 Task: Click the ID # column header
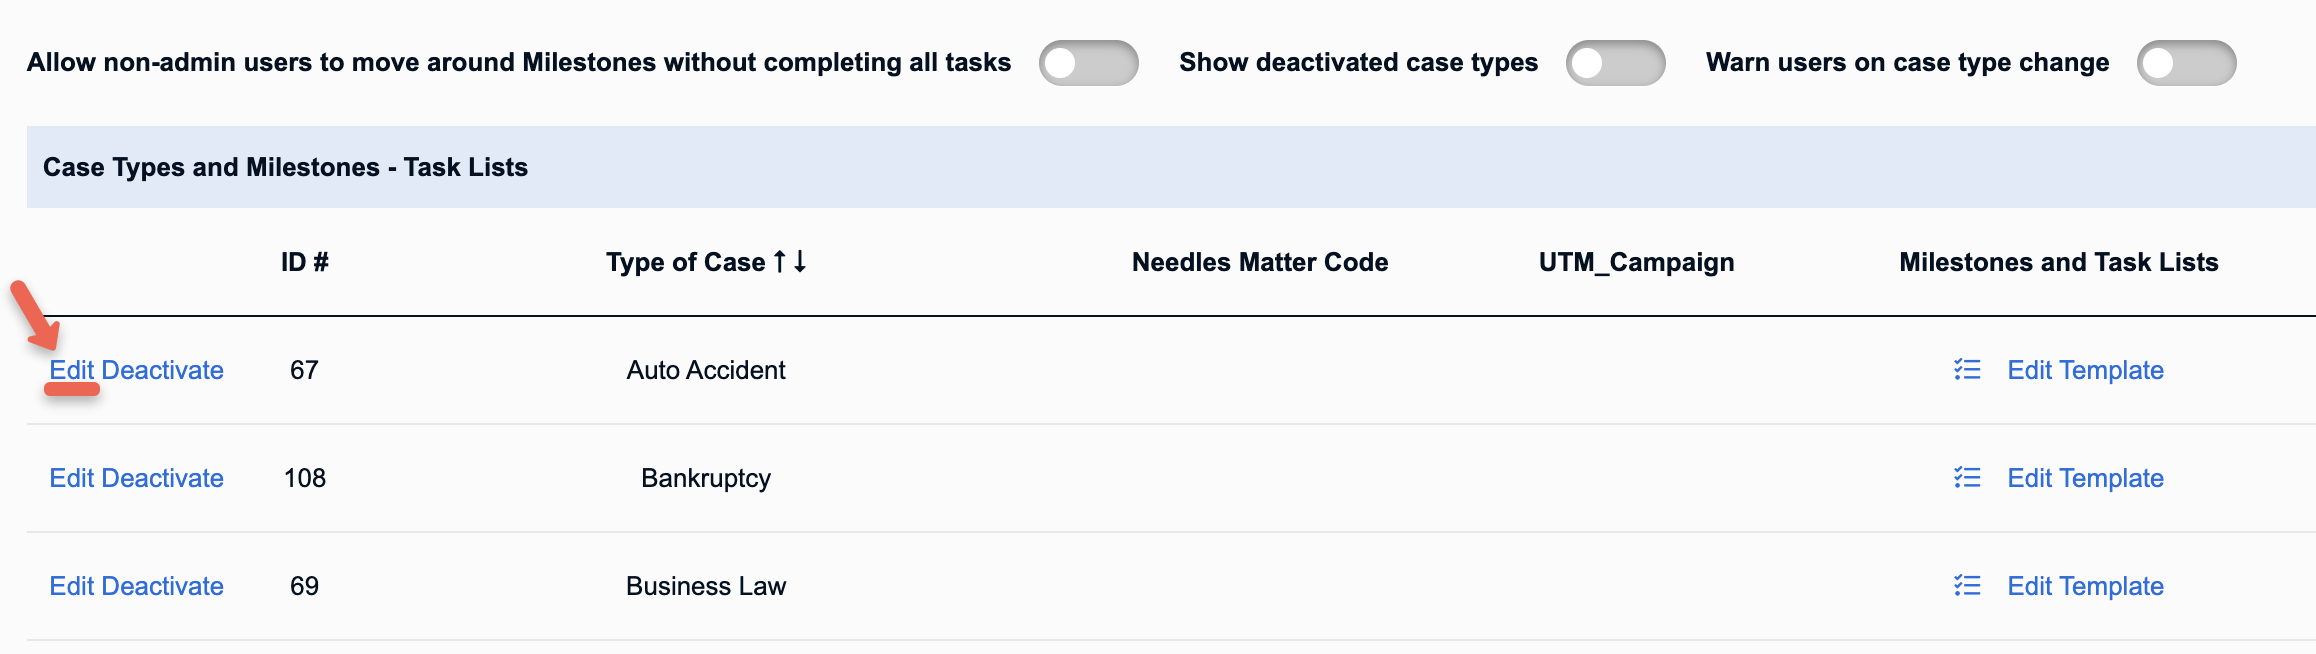(x=305, y=262)
